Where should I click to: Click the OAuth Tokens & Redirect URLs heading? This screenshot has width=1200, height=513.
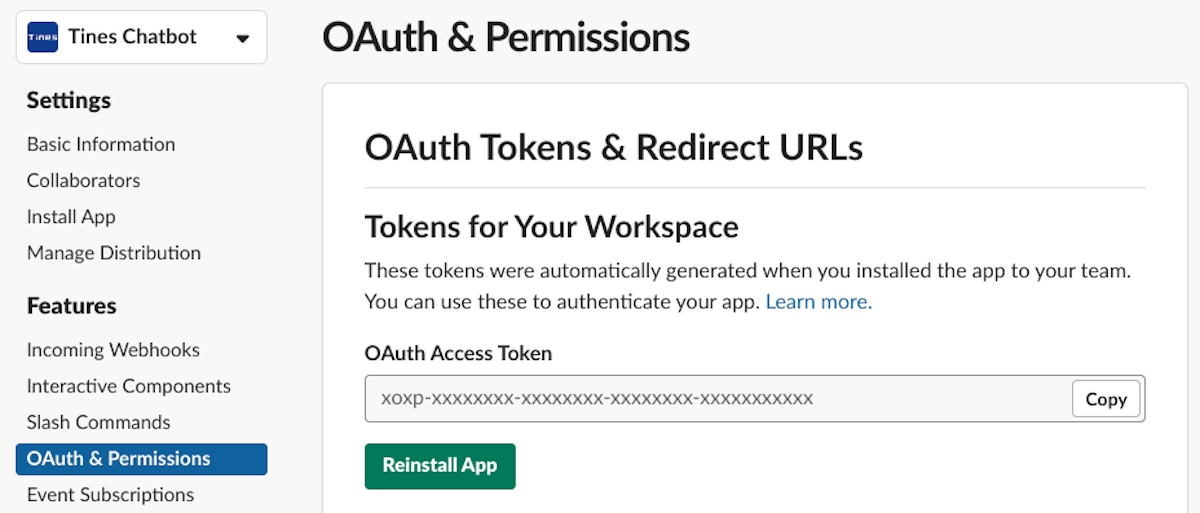click(613, 147)
